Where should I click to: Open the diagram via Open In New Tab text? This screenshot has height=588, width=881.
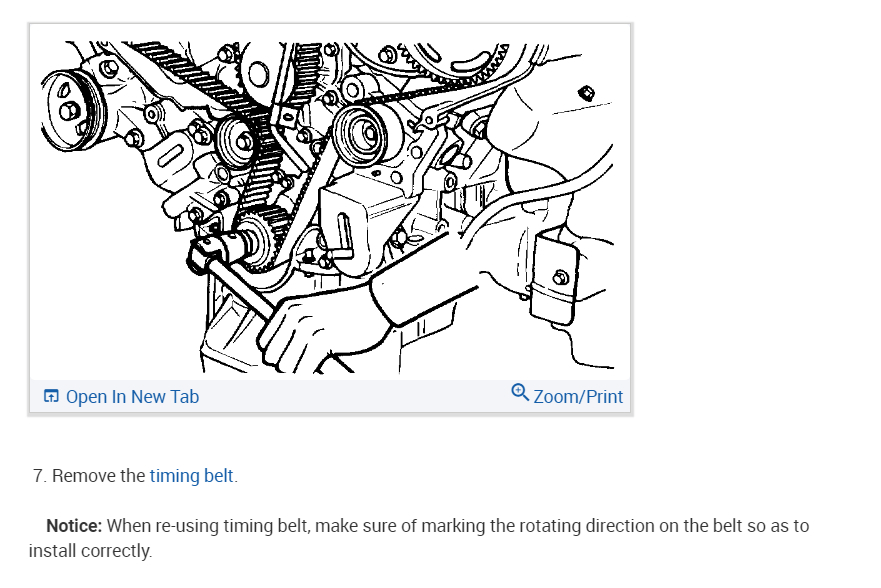click(132, 397)
